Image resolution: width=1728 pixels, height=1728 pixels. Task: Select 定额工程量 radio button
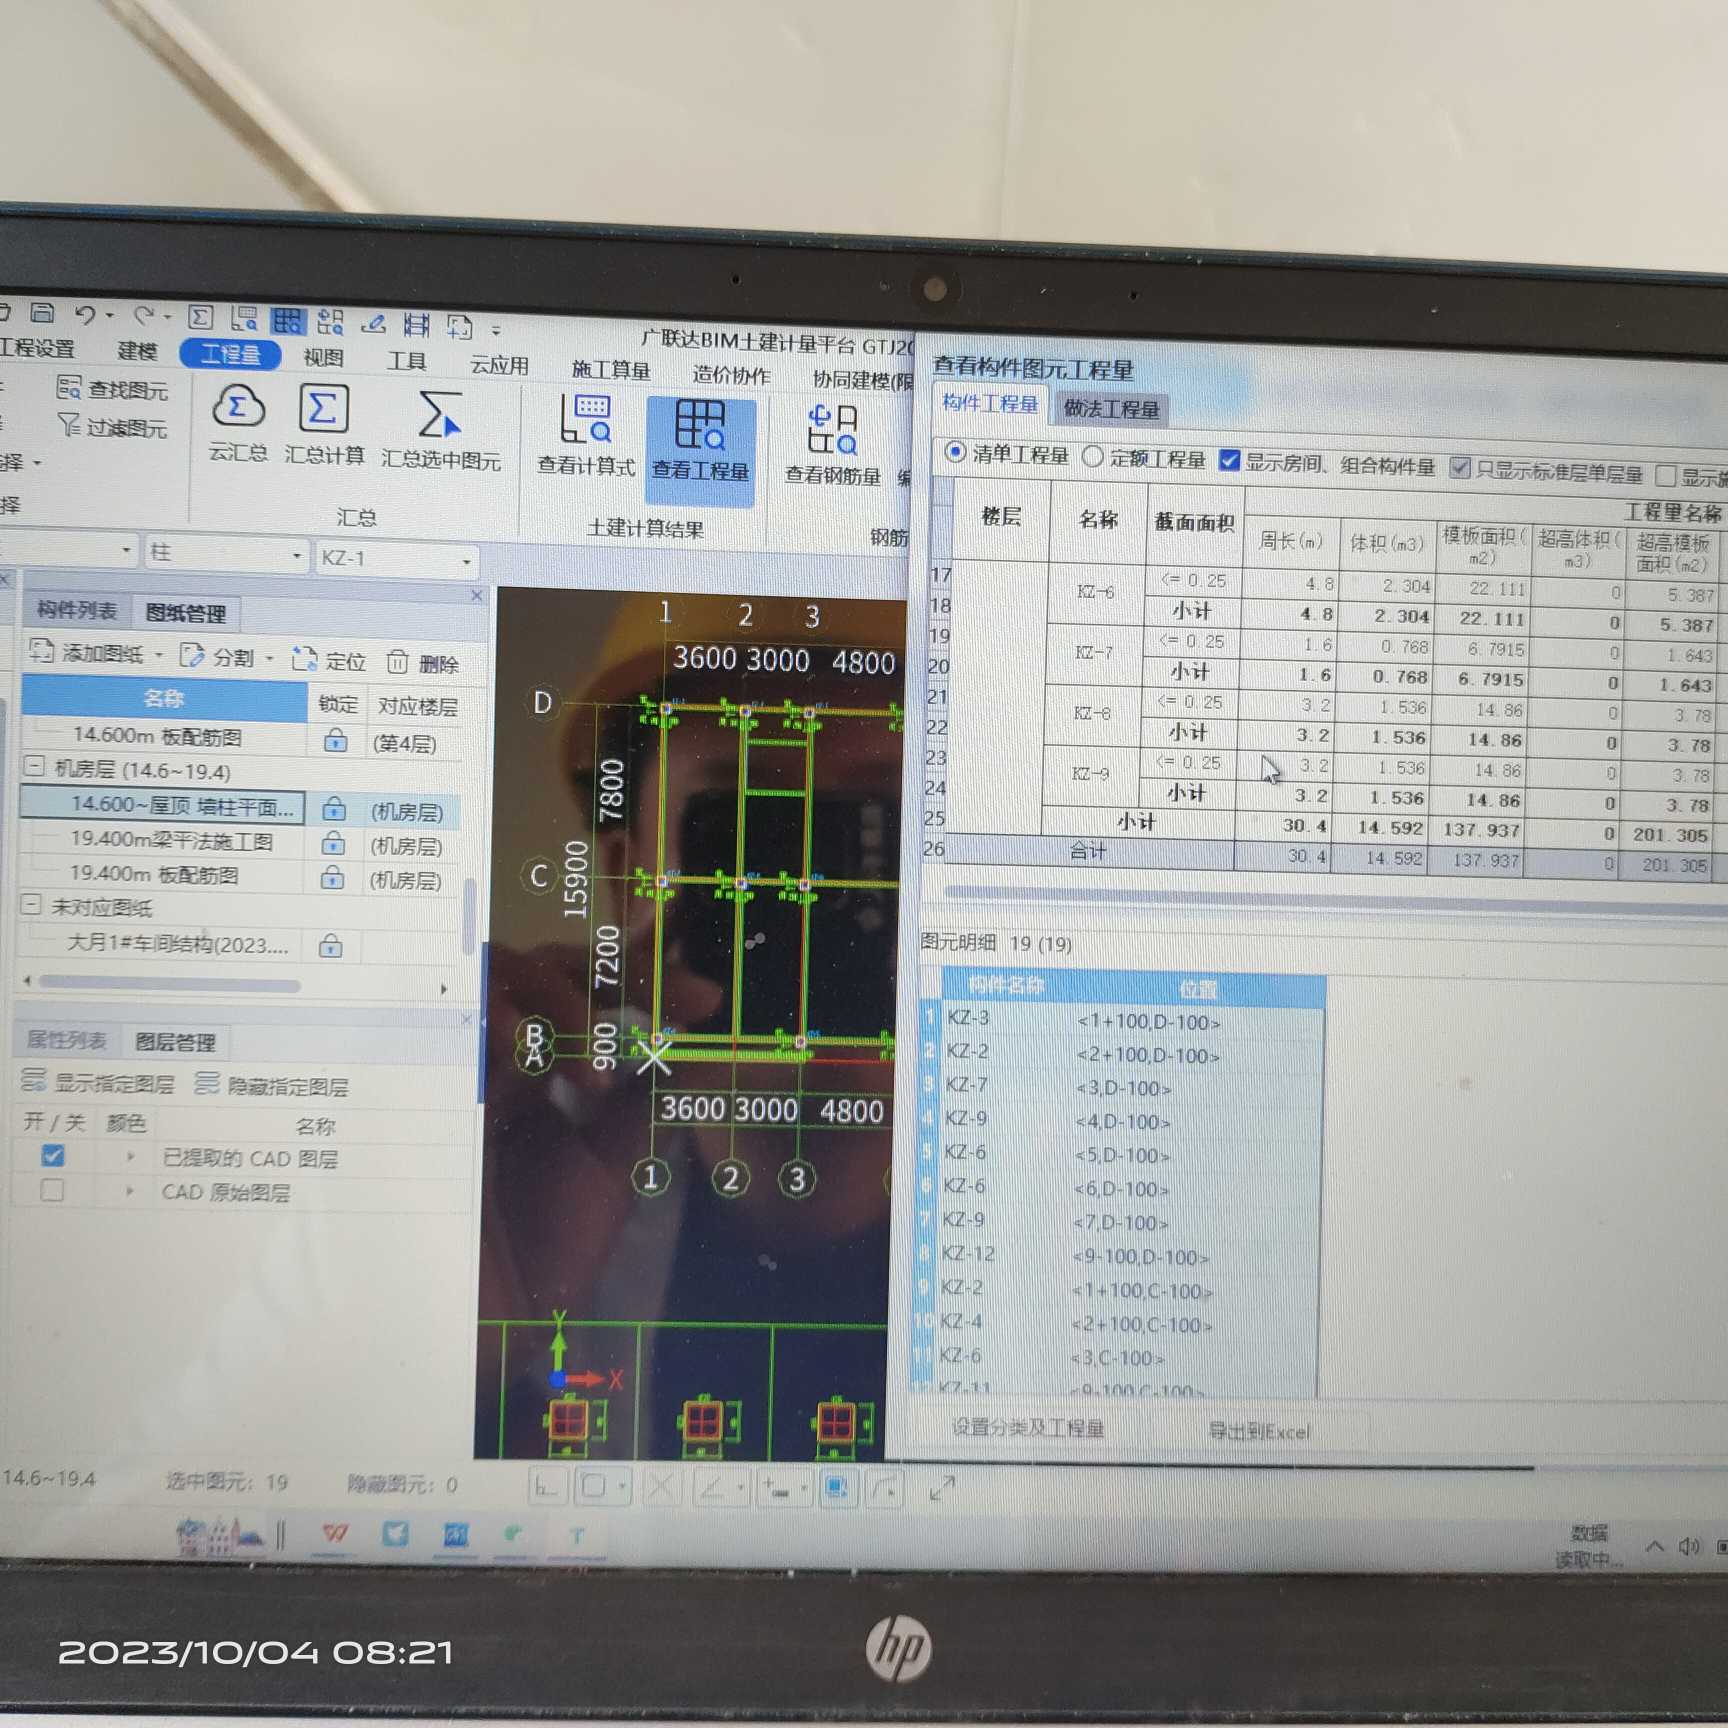pyautogui.click(x=1093, y=457)
